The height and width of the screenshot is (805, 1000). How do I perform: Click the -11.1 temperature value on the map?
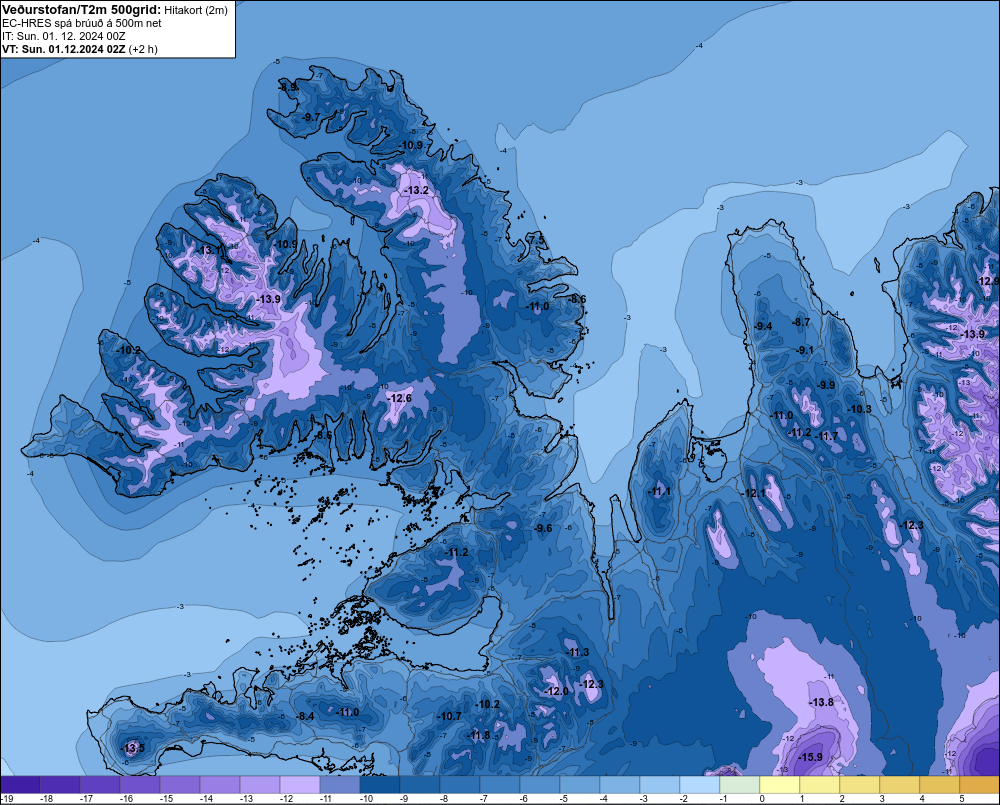pyautogui.click(x=659, y=491)
